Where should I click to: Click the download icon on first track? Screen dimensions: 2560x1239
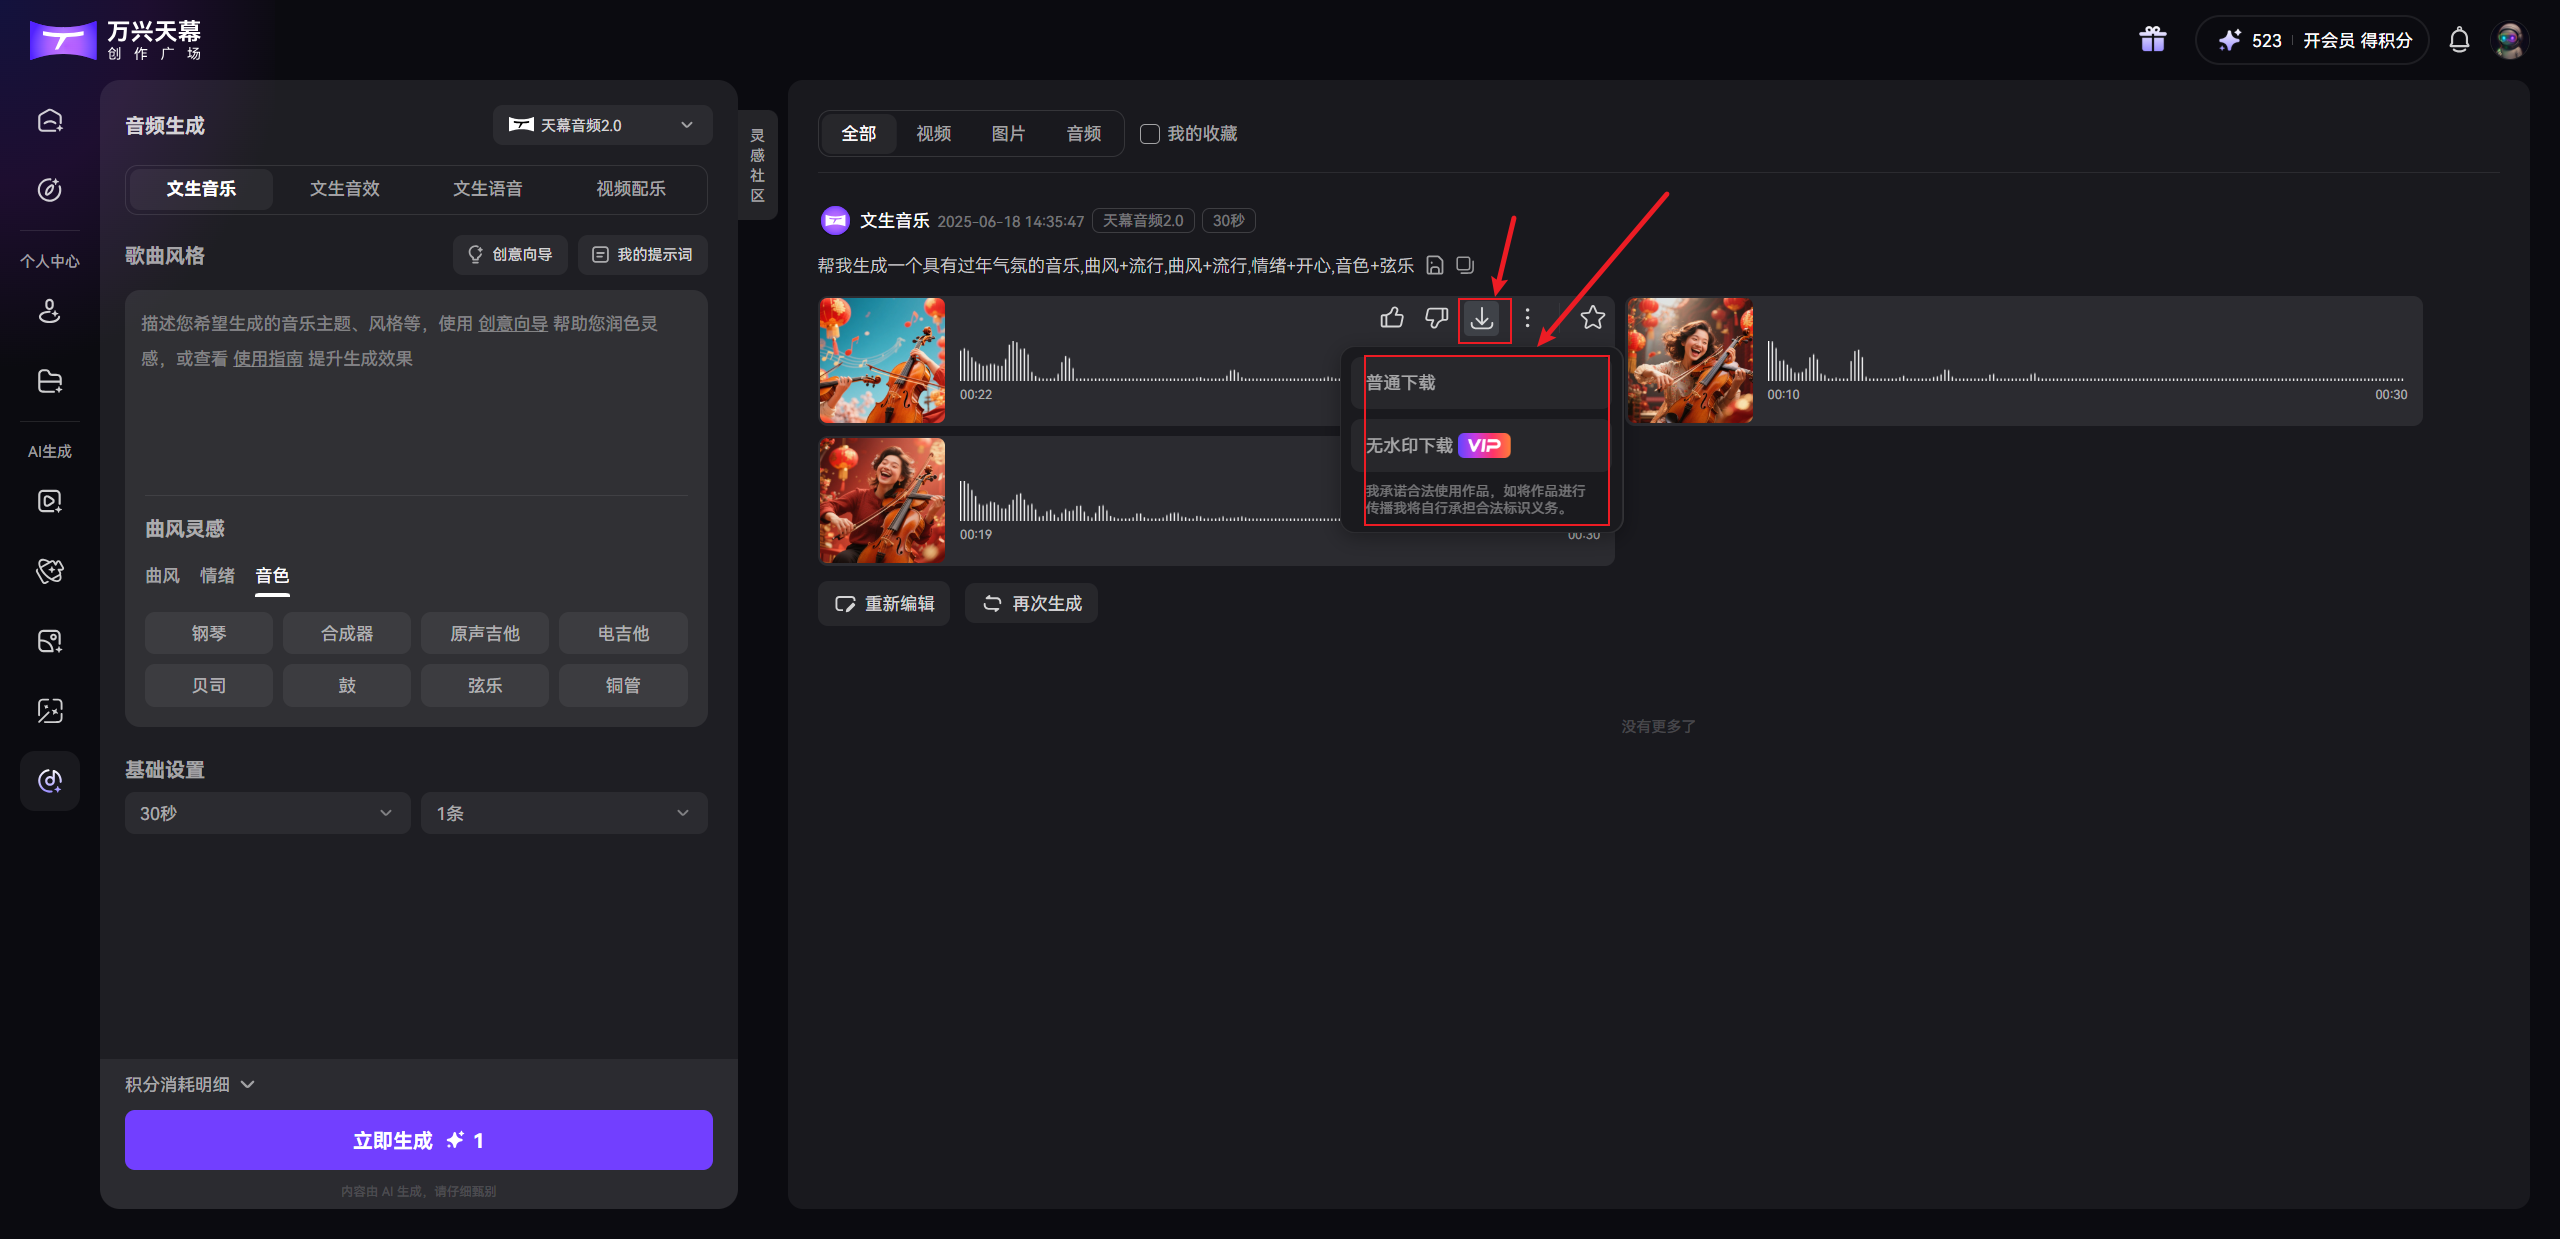click(1482, 319)
